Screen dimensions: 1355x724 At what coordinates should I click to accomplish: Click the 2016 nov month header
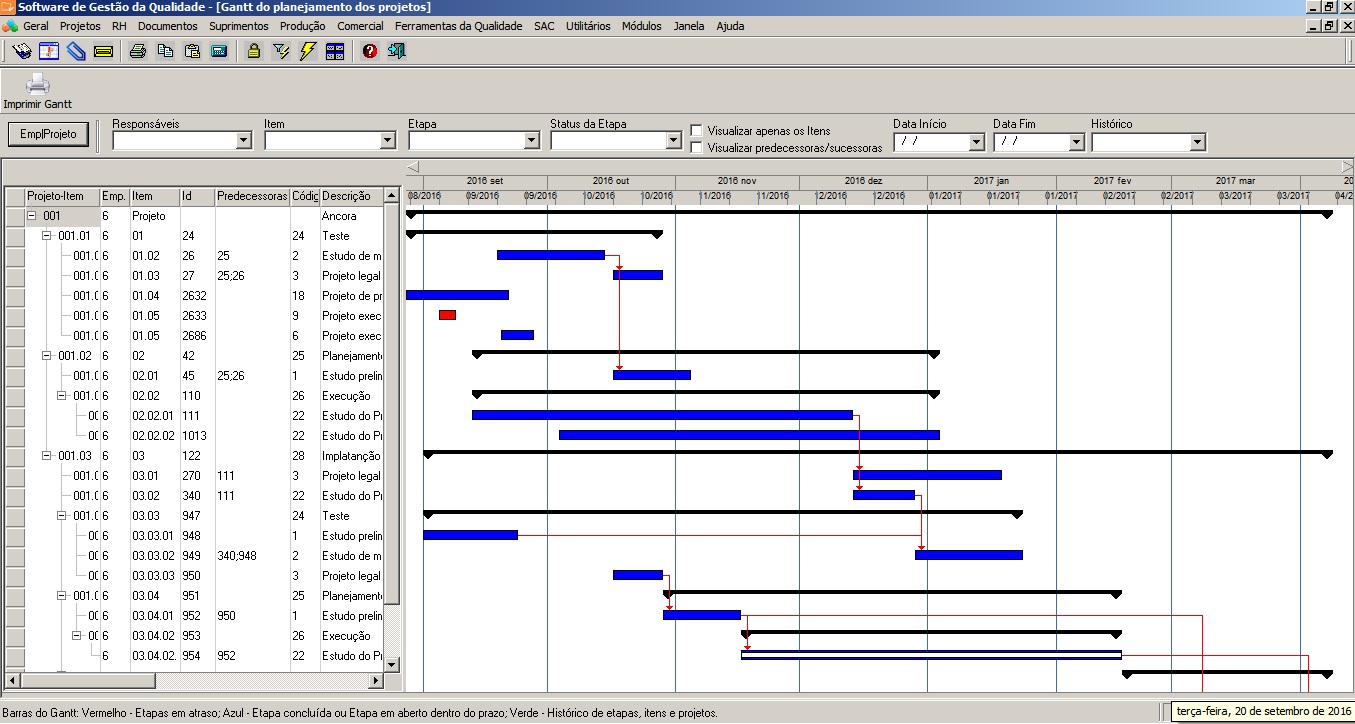point(737,181)
